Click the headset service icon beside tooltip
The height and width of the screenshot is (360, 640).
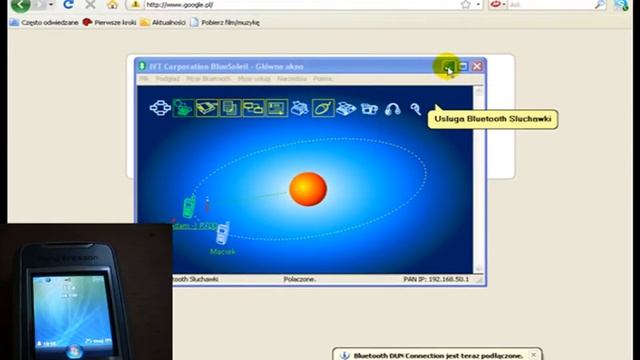tap(416, 109)
